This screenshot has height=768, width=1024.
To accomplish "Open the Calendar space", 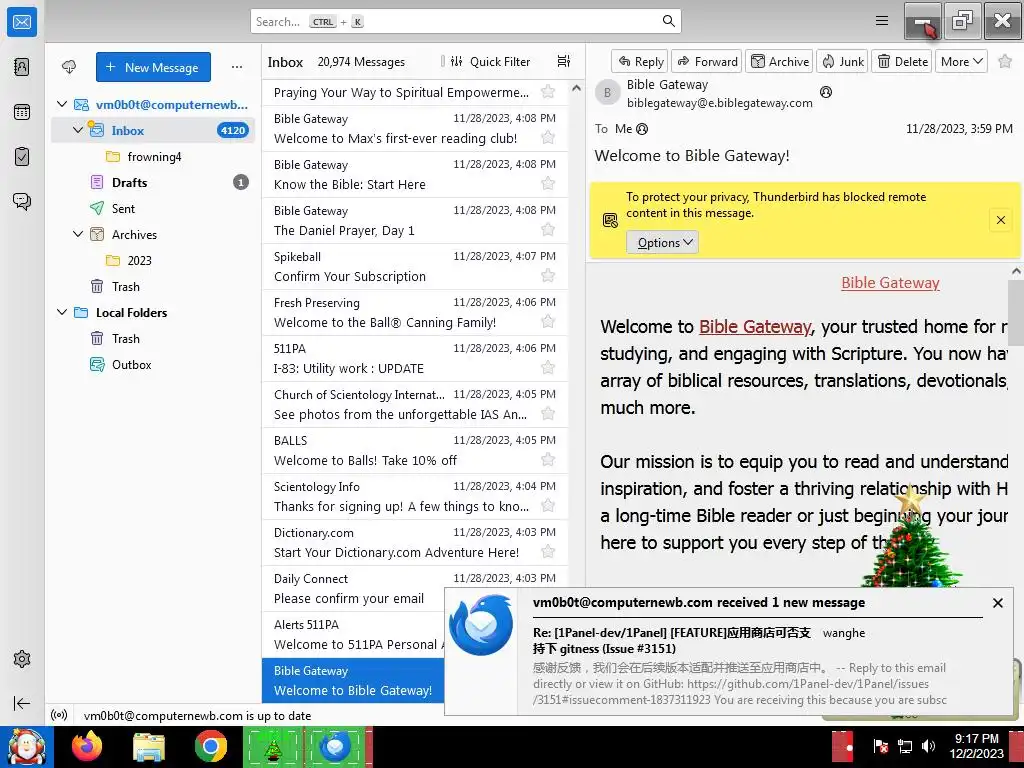I will (22, 112).
